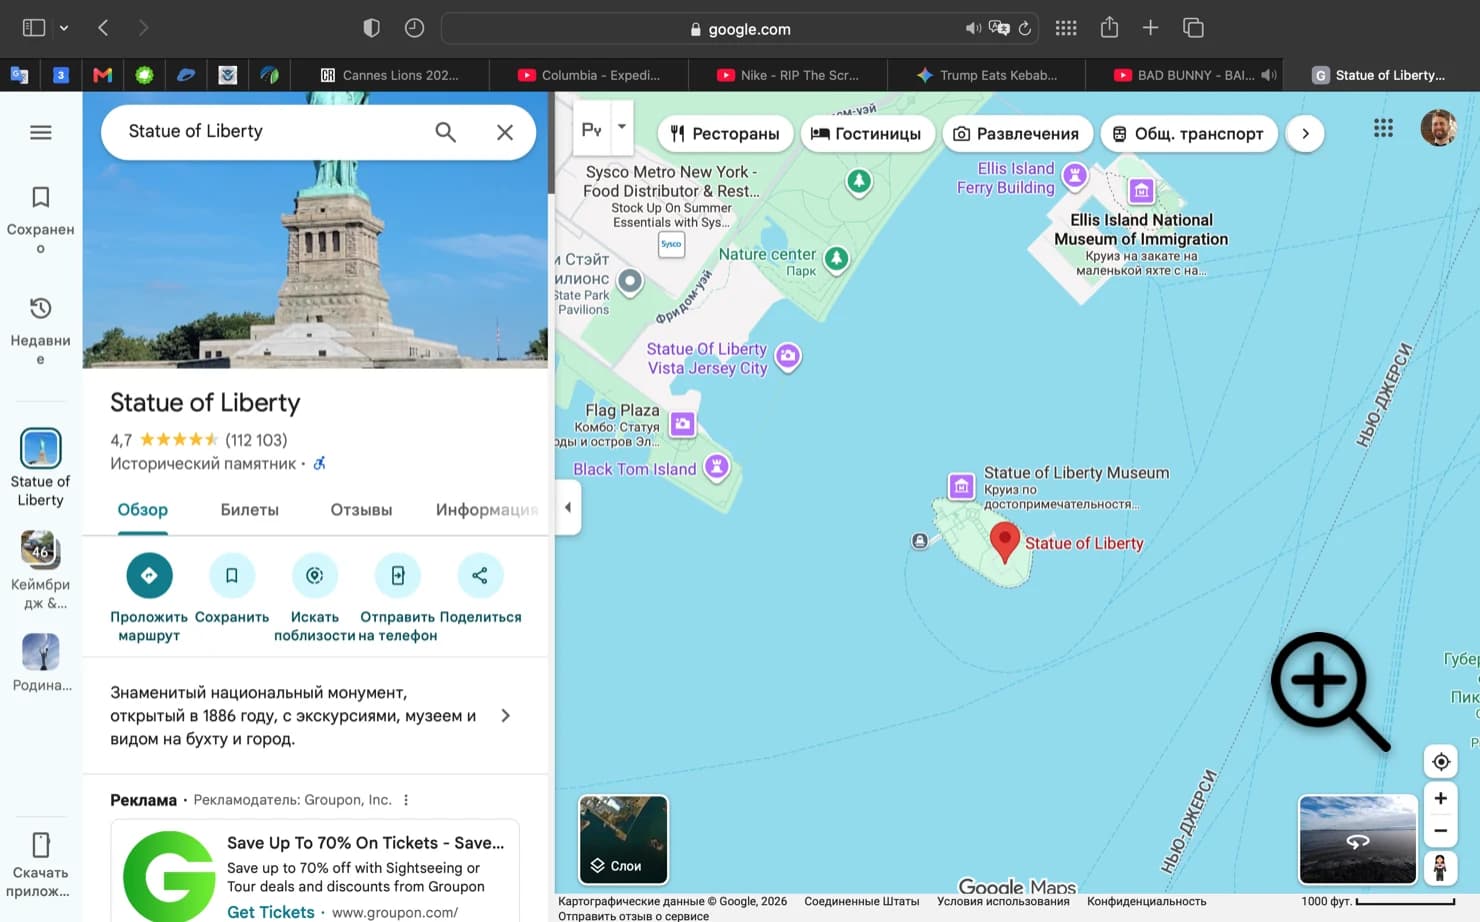The height and width of the screenshot is (922, 1480).
Task: Switch to Cannes Lions 202... tab
Action: pos(390,75)
